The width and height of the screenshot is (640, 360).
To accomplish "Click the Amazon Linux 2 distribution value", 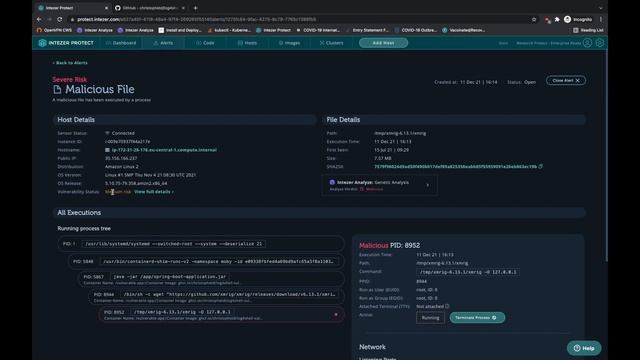I will [122, 167].
